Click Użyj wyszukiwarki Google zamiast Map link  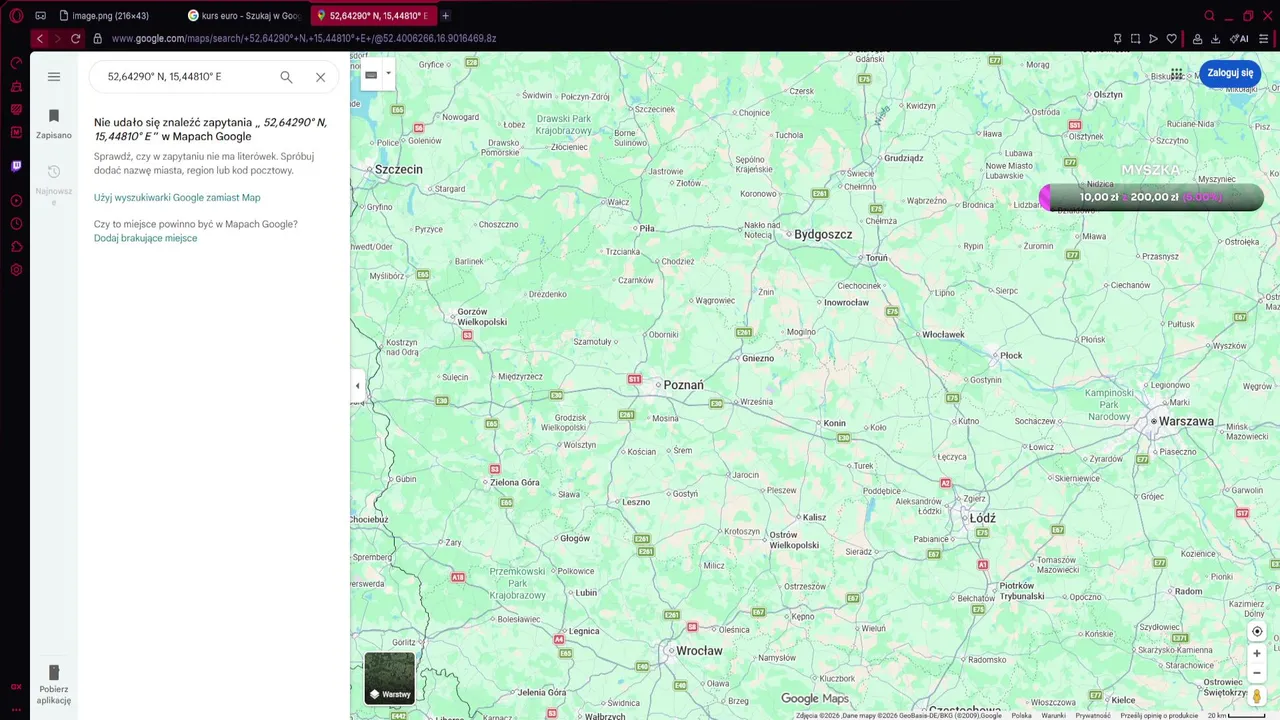click(177, 198)
